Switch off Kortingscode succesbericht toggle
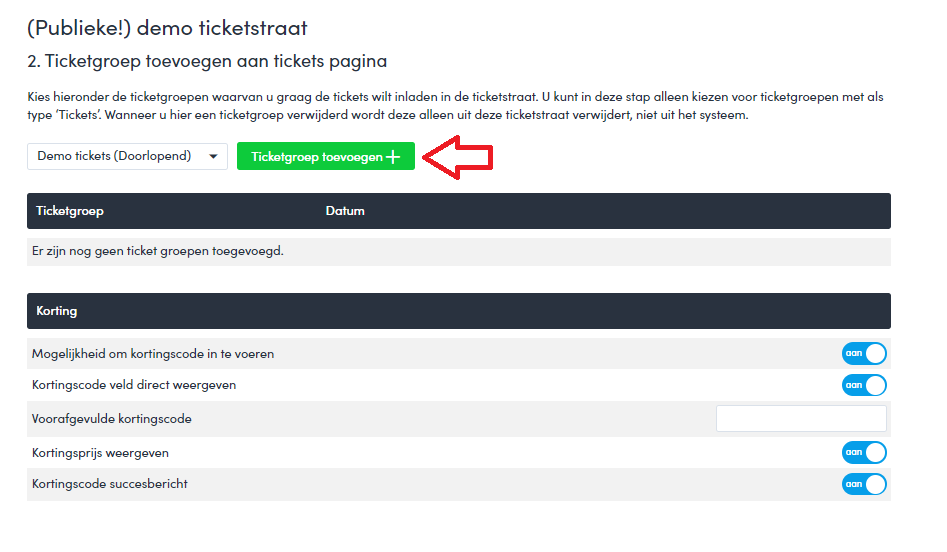The width and height of the screenshot is (947, 552). point(864,485)
